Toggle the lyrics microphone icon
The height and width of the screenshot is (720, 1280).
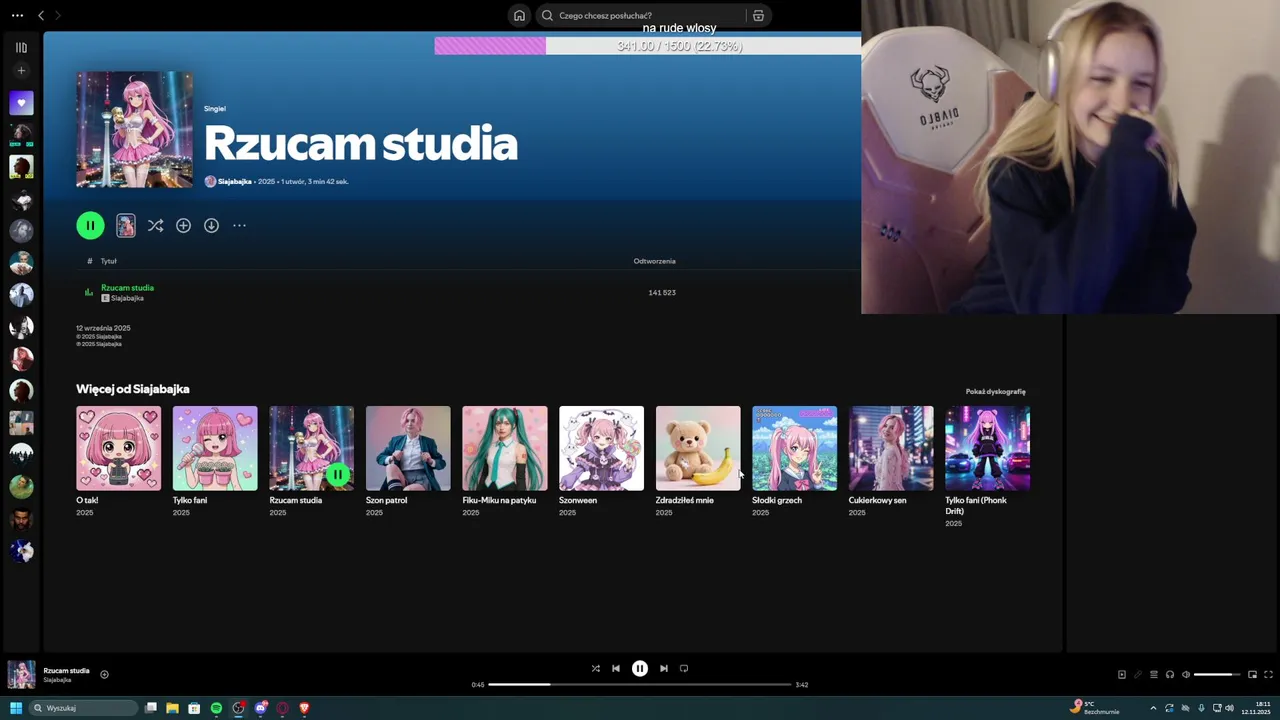pyautogui.click(x=1138, y=675)
